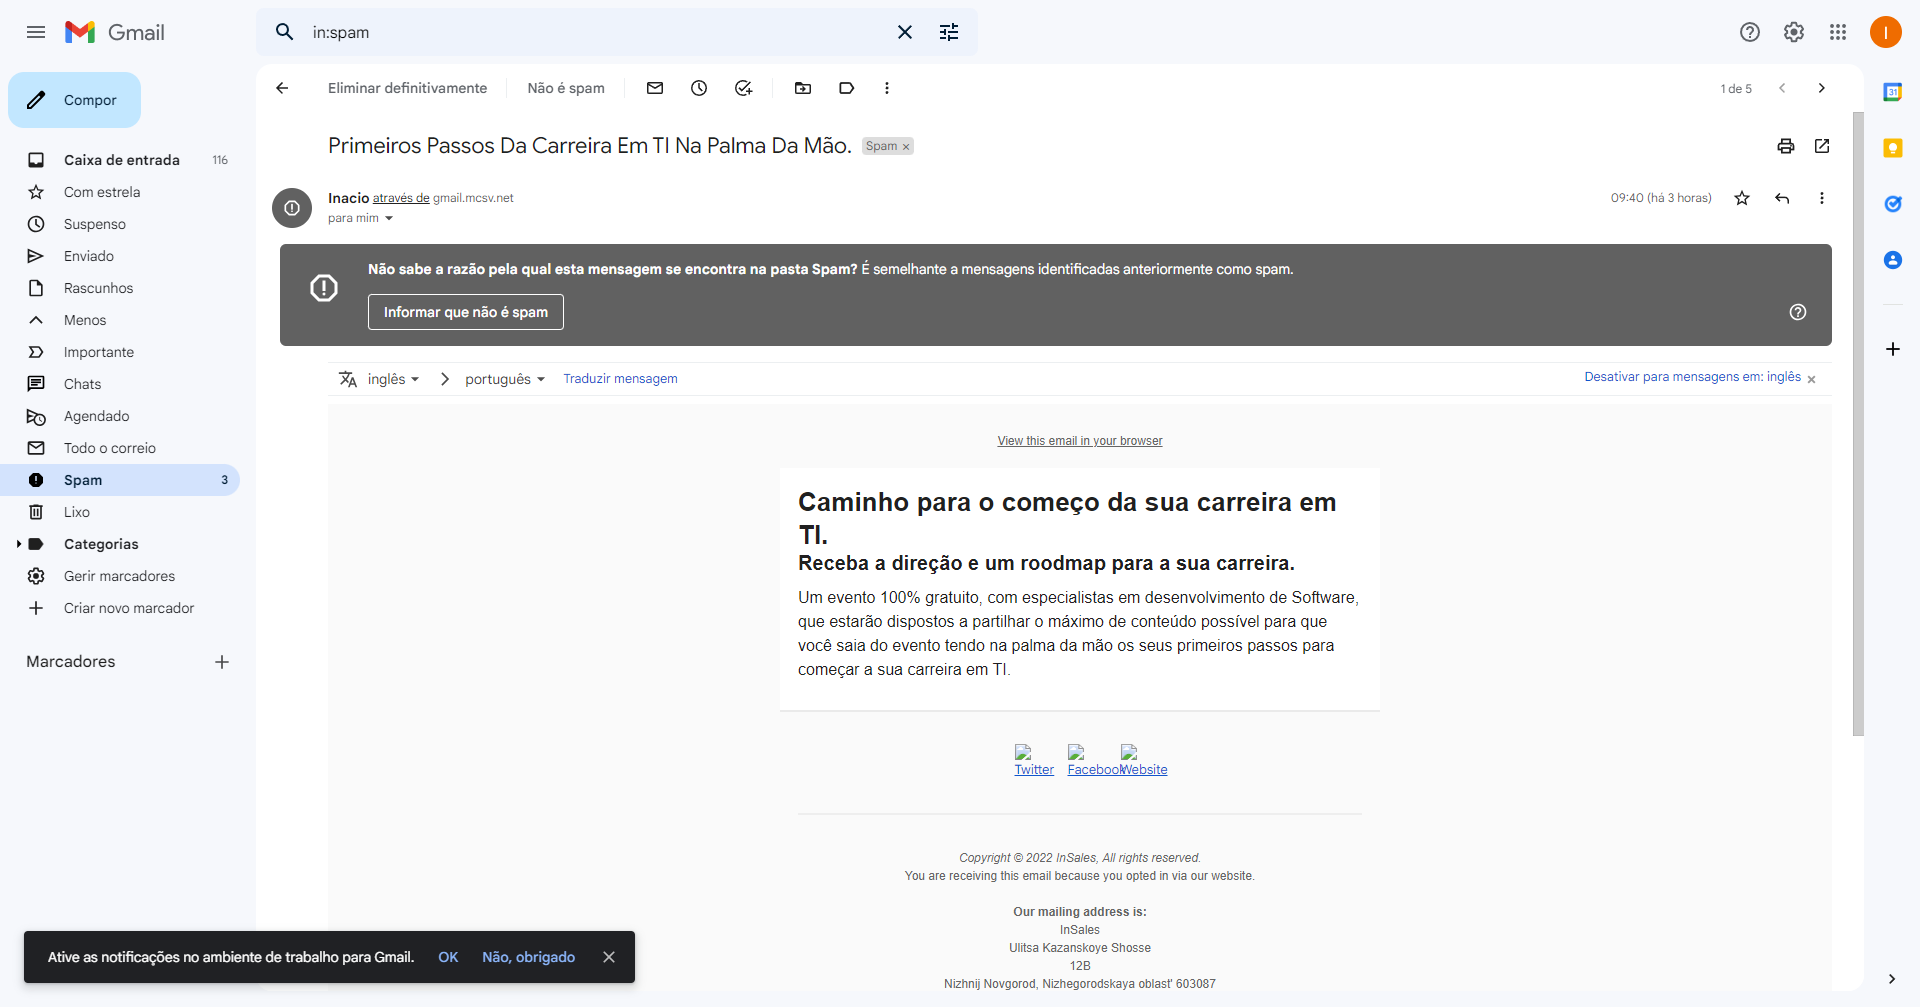
Task: Open Gmail settings
Action: coord(1793,32)
